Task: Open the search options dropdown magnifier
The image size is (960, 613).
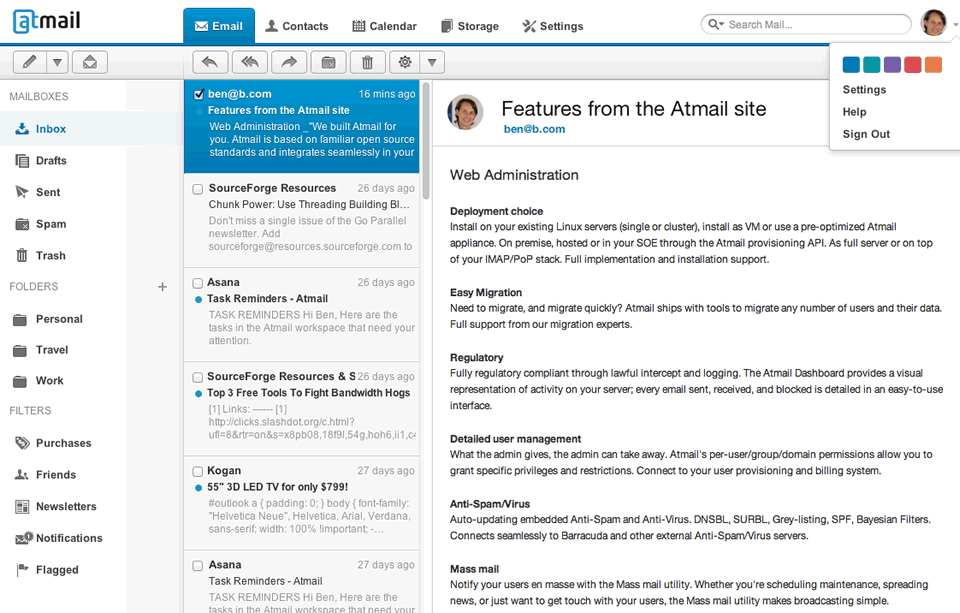Action: [716, 24]
